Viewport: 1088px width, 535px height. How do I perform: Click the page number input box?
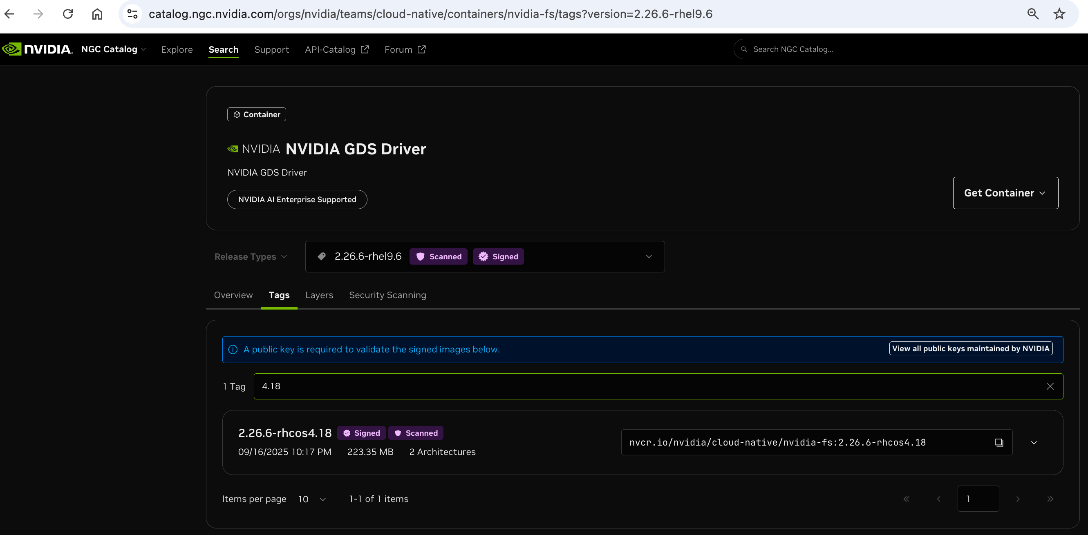pyautogui.click(x=978, y=498)
